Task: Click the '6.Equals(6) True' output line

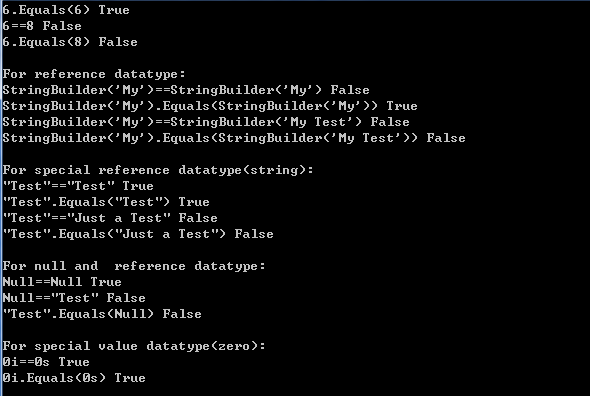Action: click(x=66, y=10)
